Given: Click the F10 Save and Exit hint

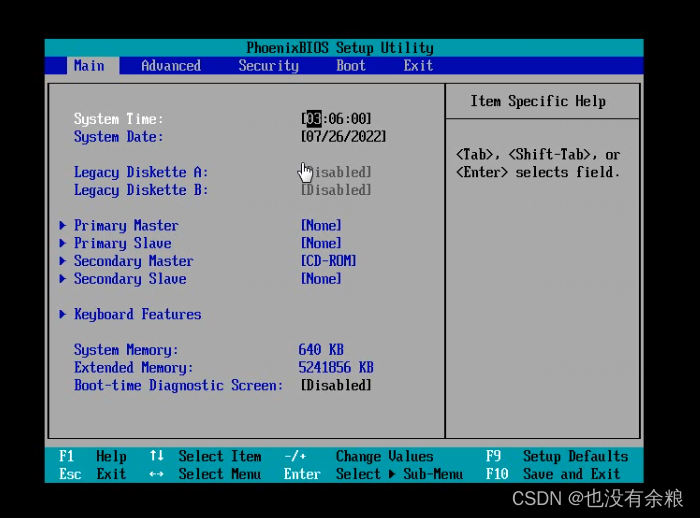Looking at the screenshot, I should tap(553, 474).
